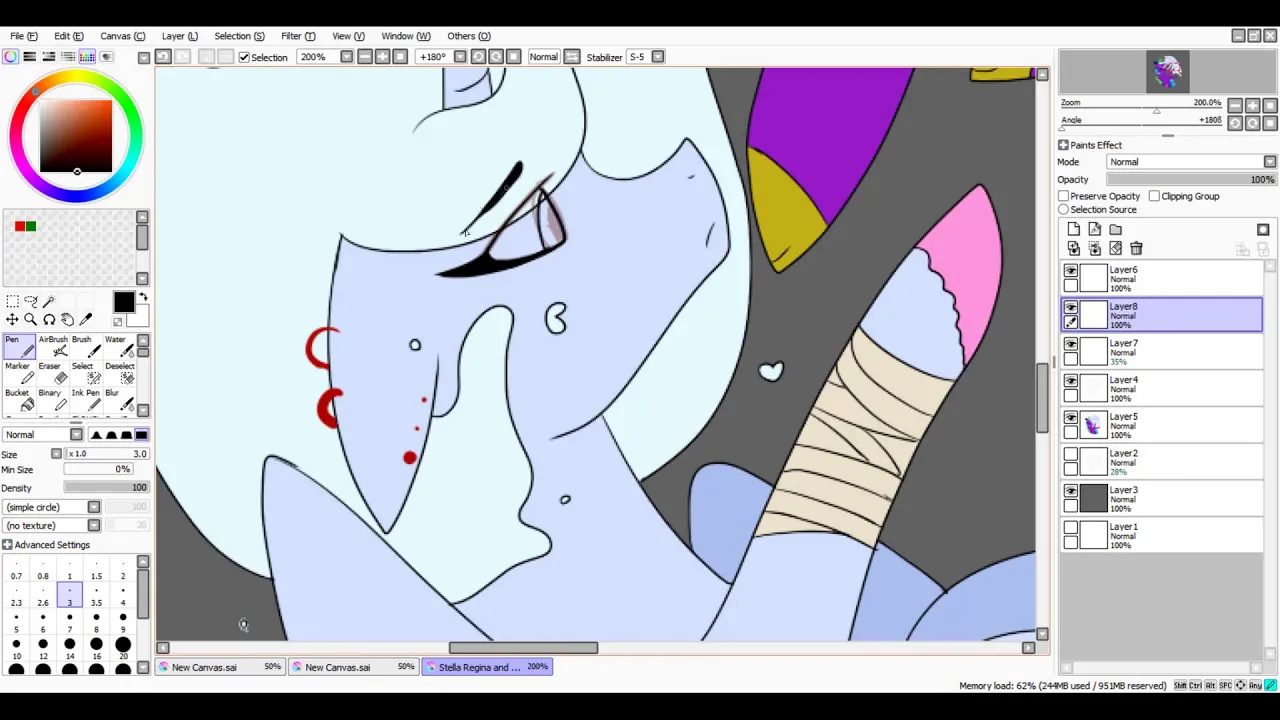Create a new linework layer
This screenshot has height=720, width=1280.
coord(1095,229)
